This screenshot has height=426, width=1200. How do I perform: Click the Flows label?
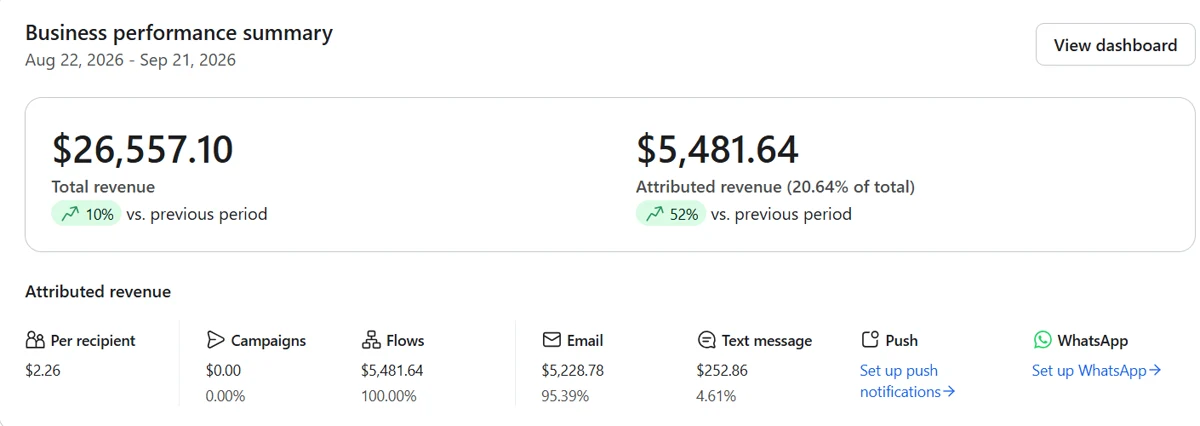coord(405,340)
